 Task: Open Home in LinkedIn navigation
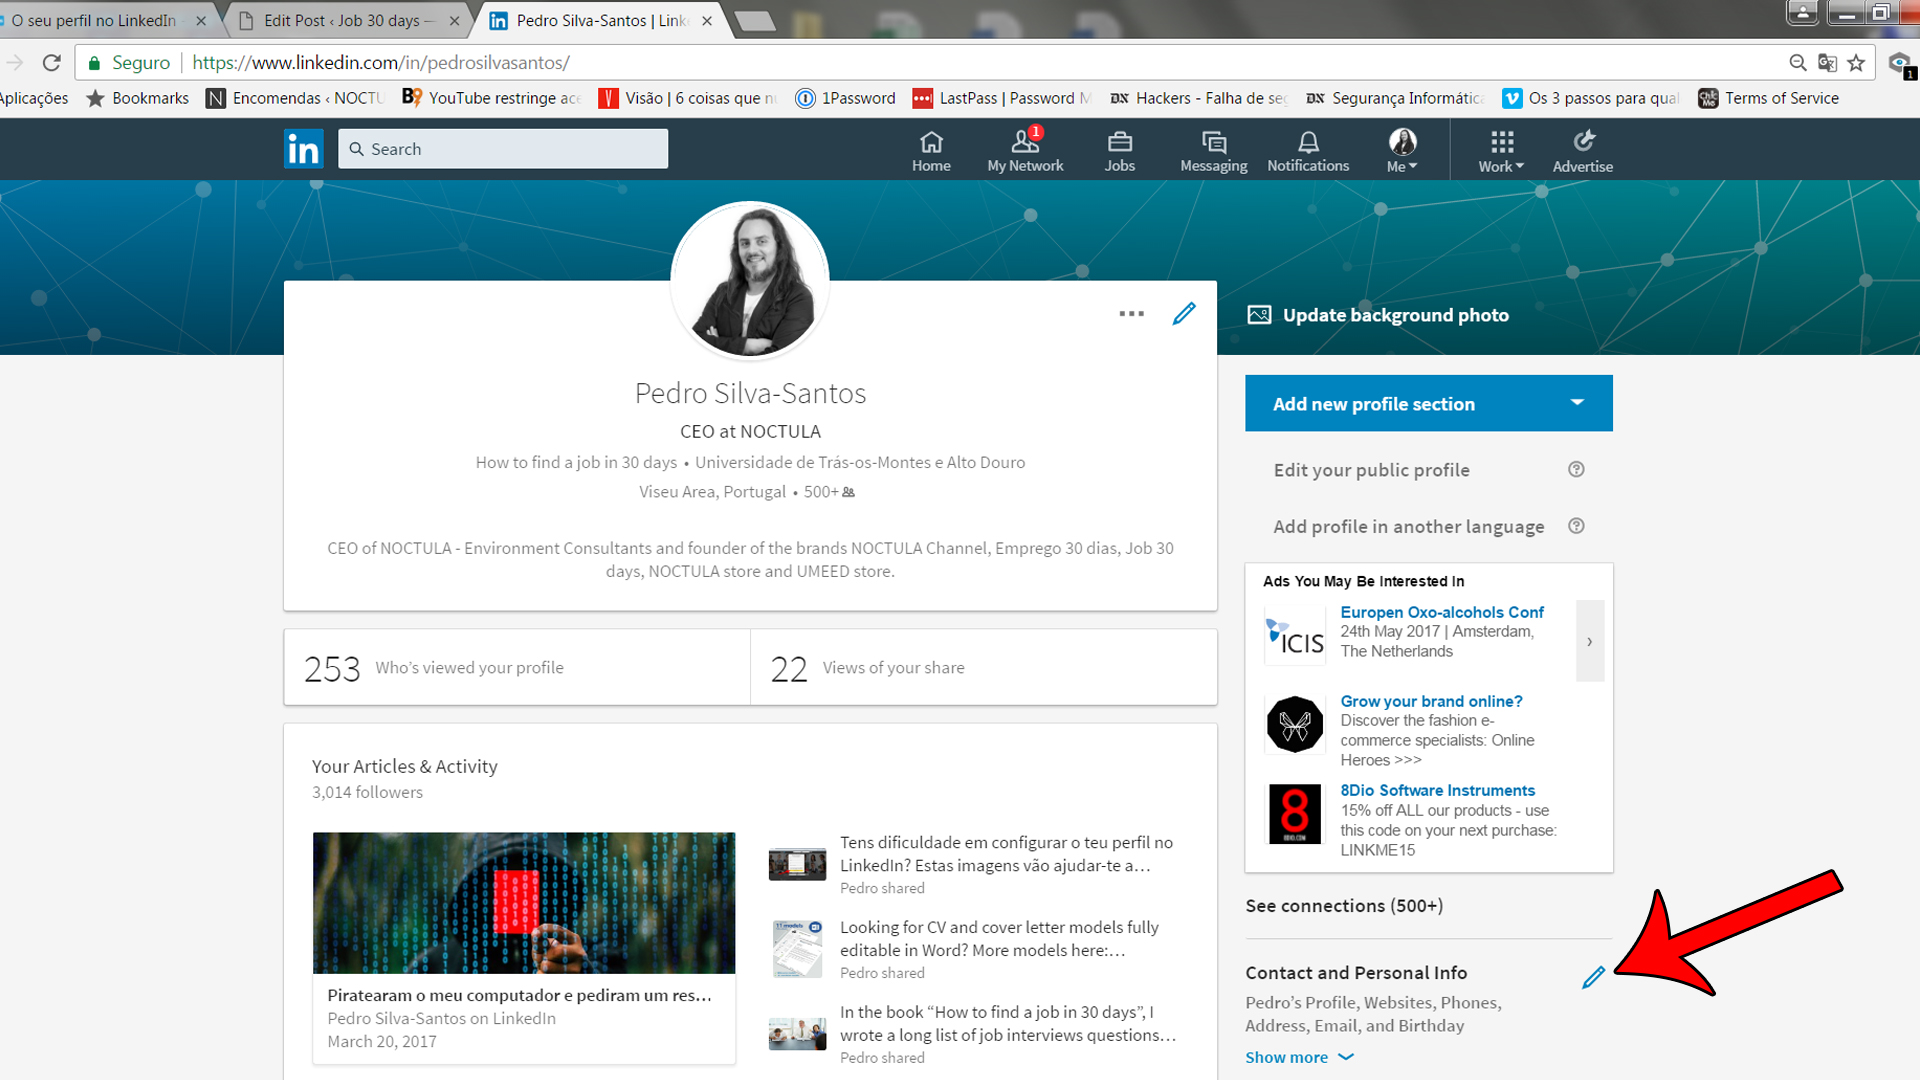tap(931, 151)
